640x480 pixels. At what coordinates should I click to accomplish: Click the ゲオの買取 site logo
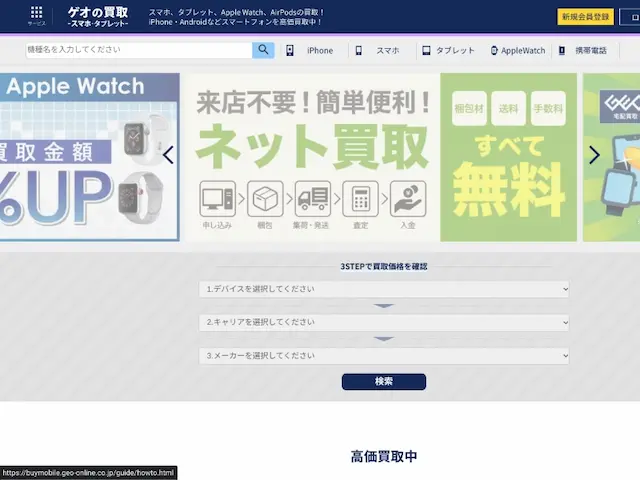click(x=97, y=16)
